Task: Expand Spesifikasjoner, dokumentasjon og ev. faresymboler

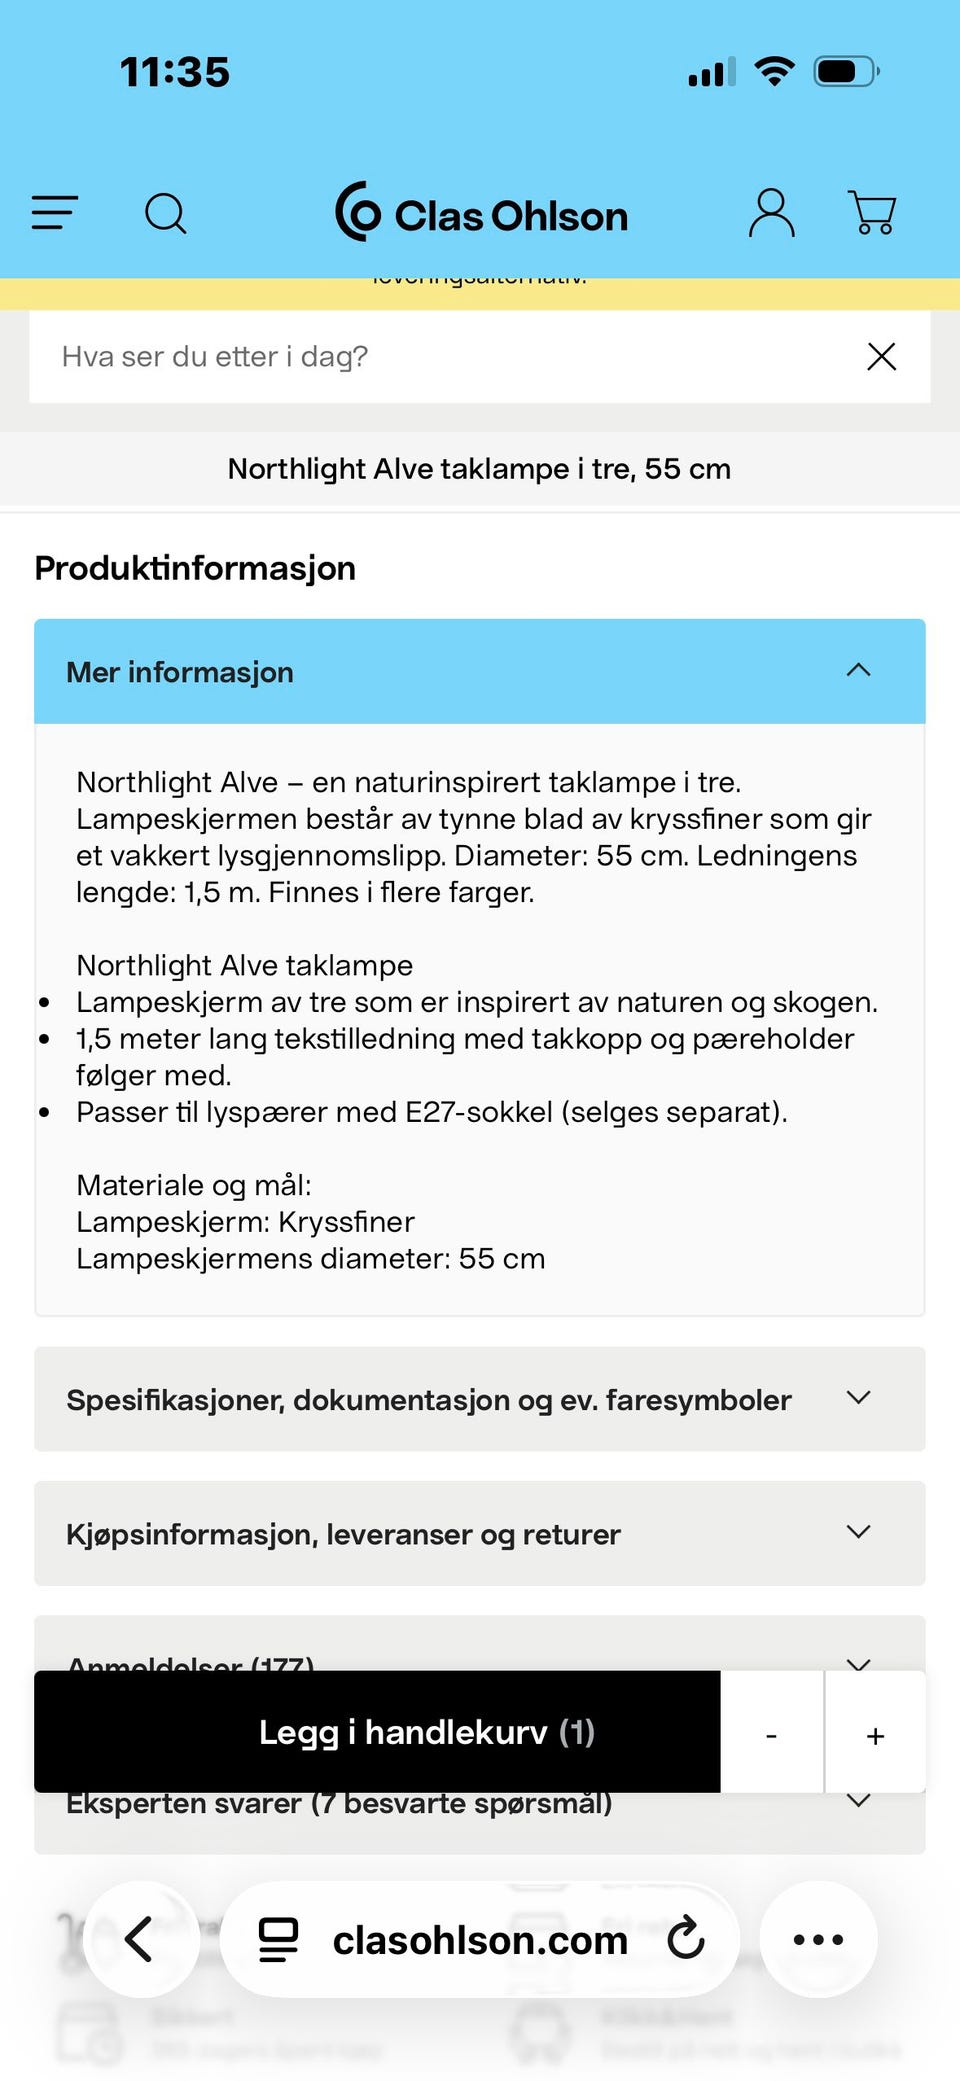Action: tap(479, 1399)
